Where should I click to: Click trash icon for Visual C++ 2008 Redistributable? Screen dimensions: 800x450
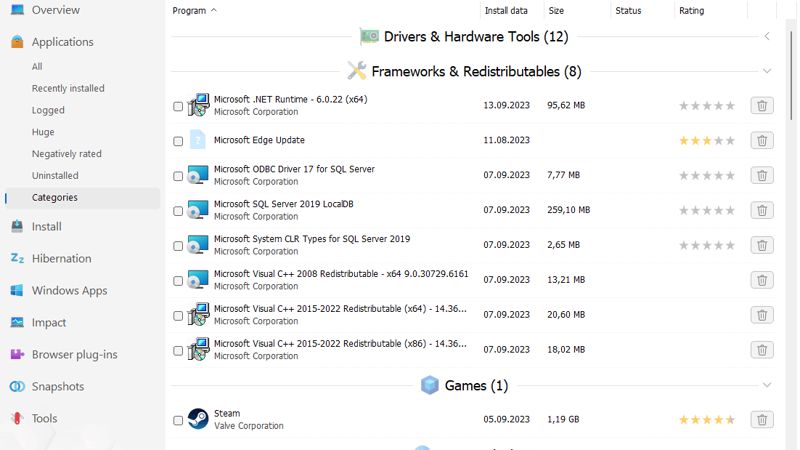[x=762, y=280]
